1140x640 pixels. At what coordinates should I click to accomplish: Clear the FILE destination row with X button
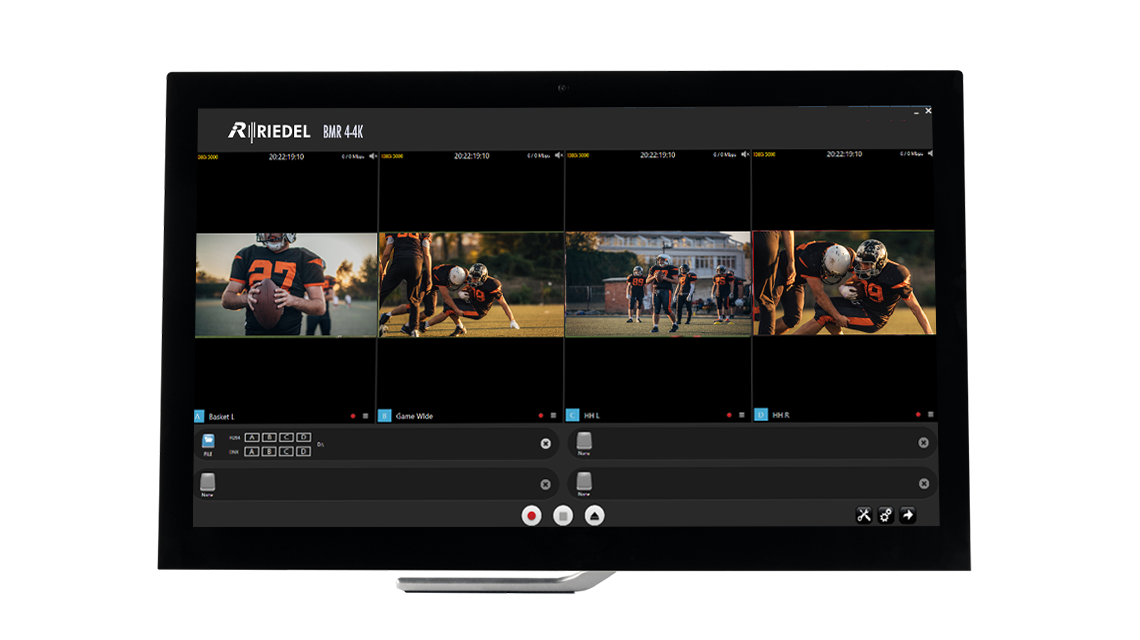545,443
